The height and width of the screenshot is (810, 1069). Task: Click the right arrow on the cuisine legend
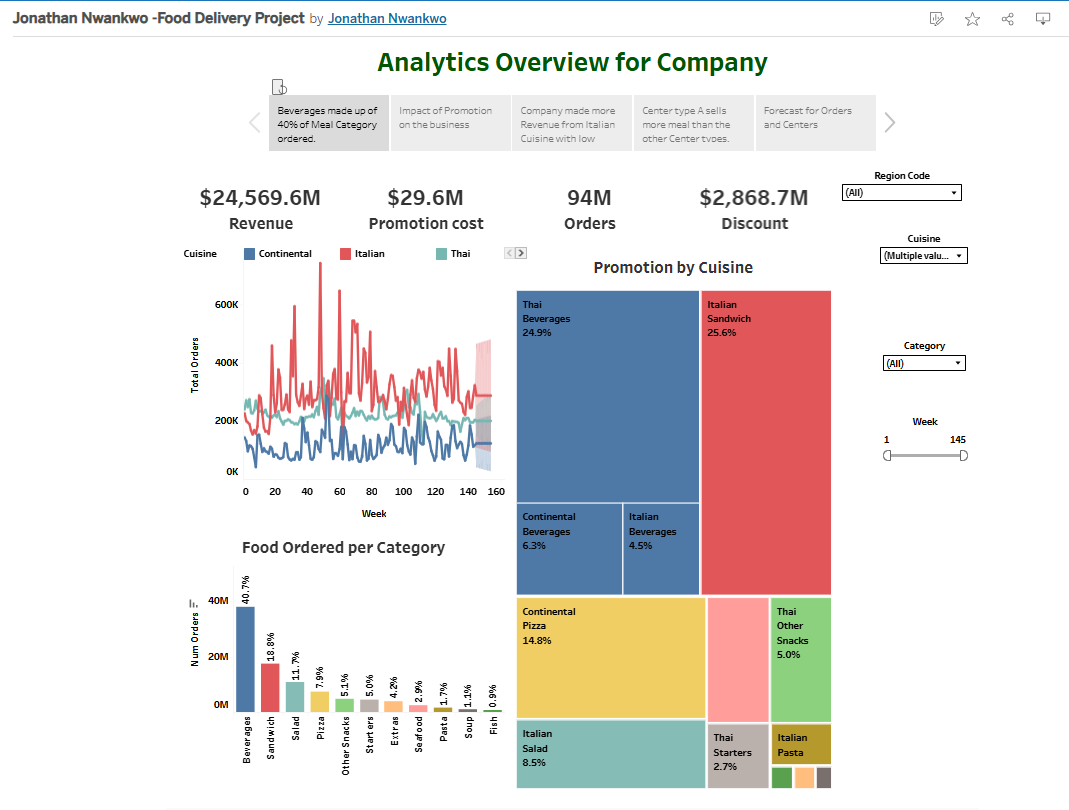click(x=521, y=253)
